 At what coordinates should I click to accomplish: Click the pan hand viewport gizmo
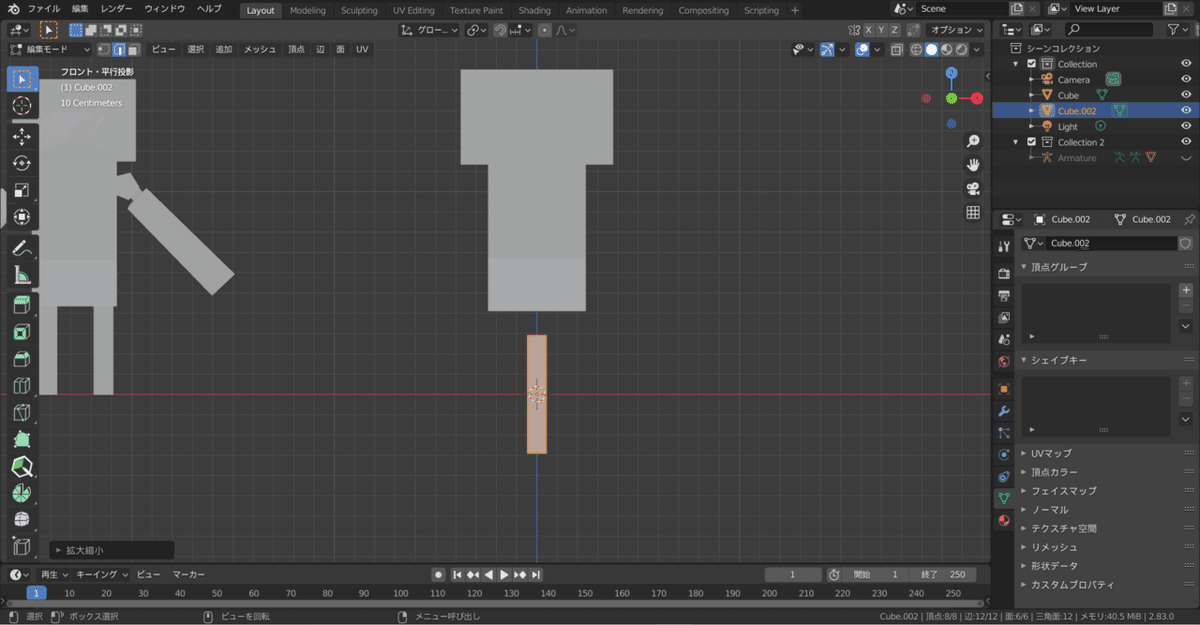point(973,165)
